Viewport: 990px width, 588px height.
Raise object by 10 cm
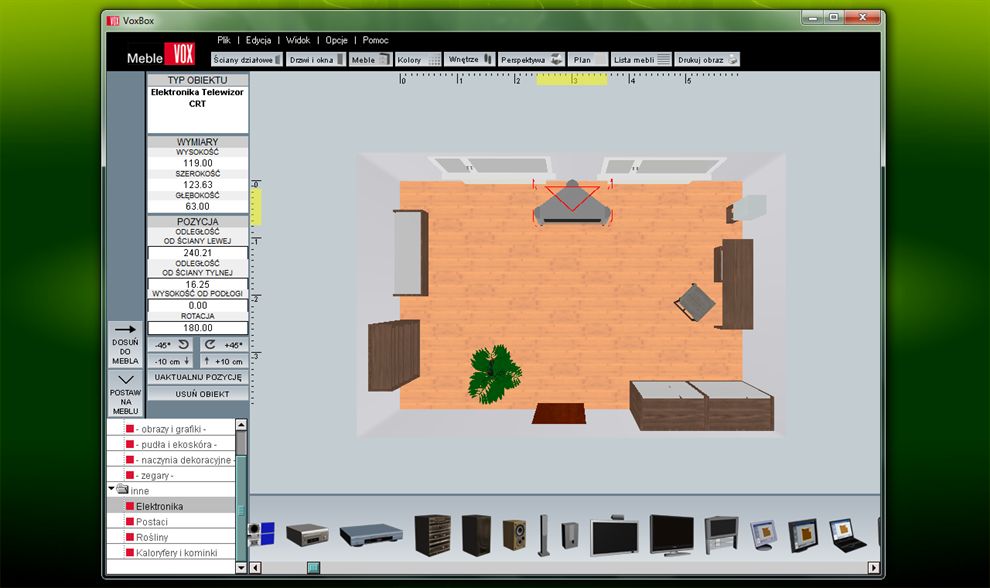tap(223, 361)
